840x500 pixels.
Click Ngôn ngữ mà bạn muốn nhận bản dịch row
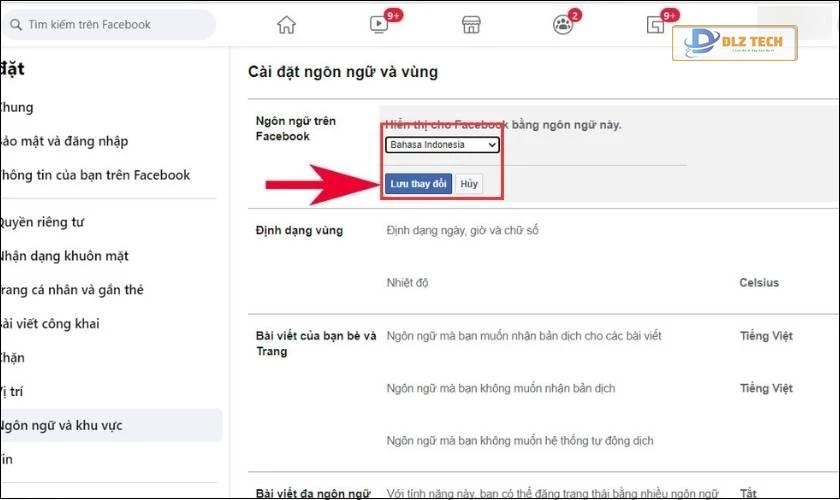point(524,336)
